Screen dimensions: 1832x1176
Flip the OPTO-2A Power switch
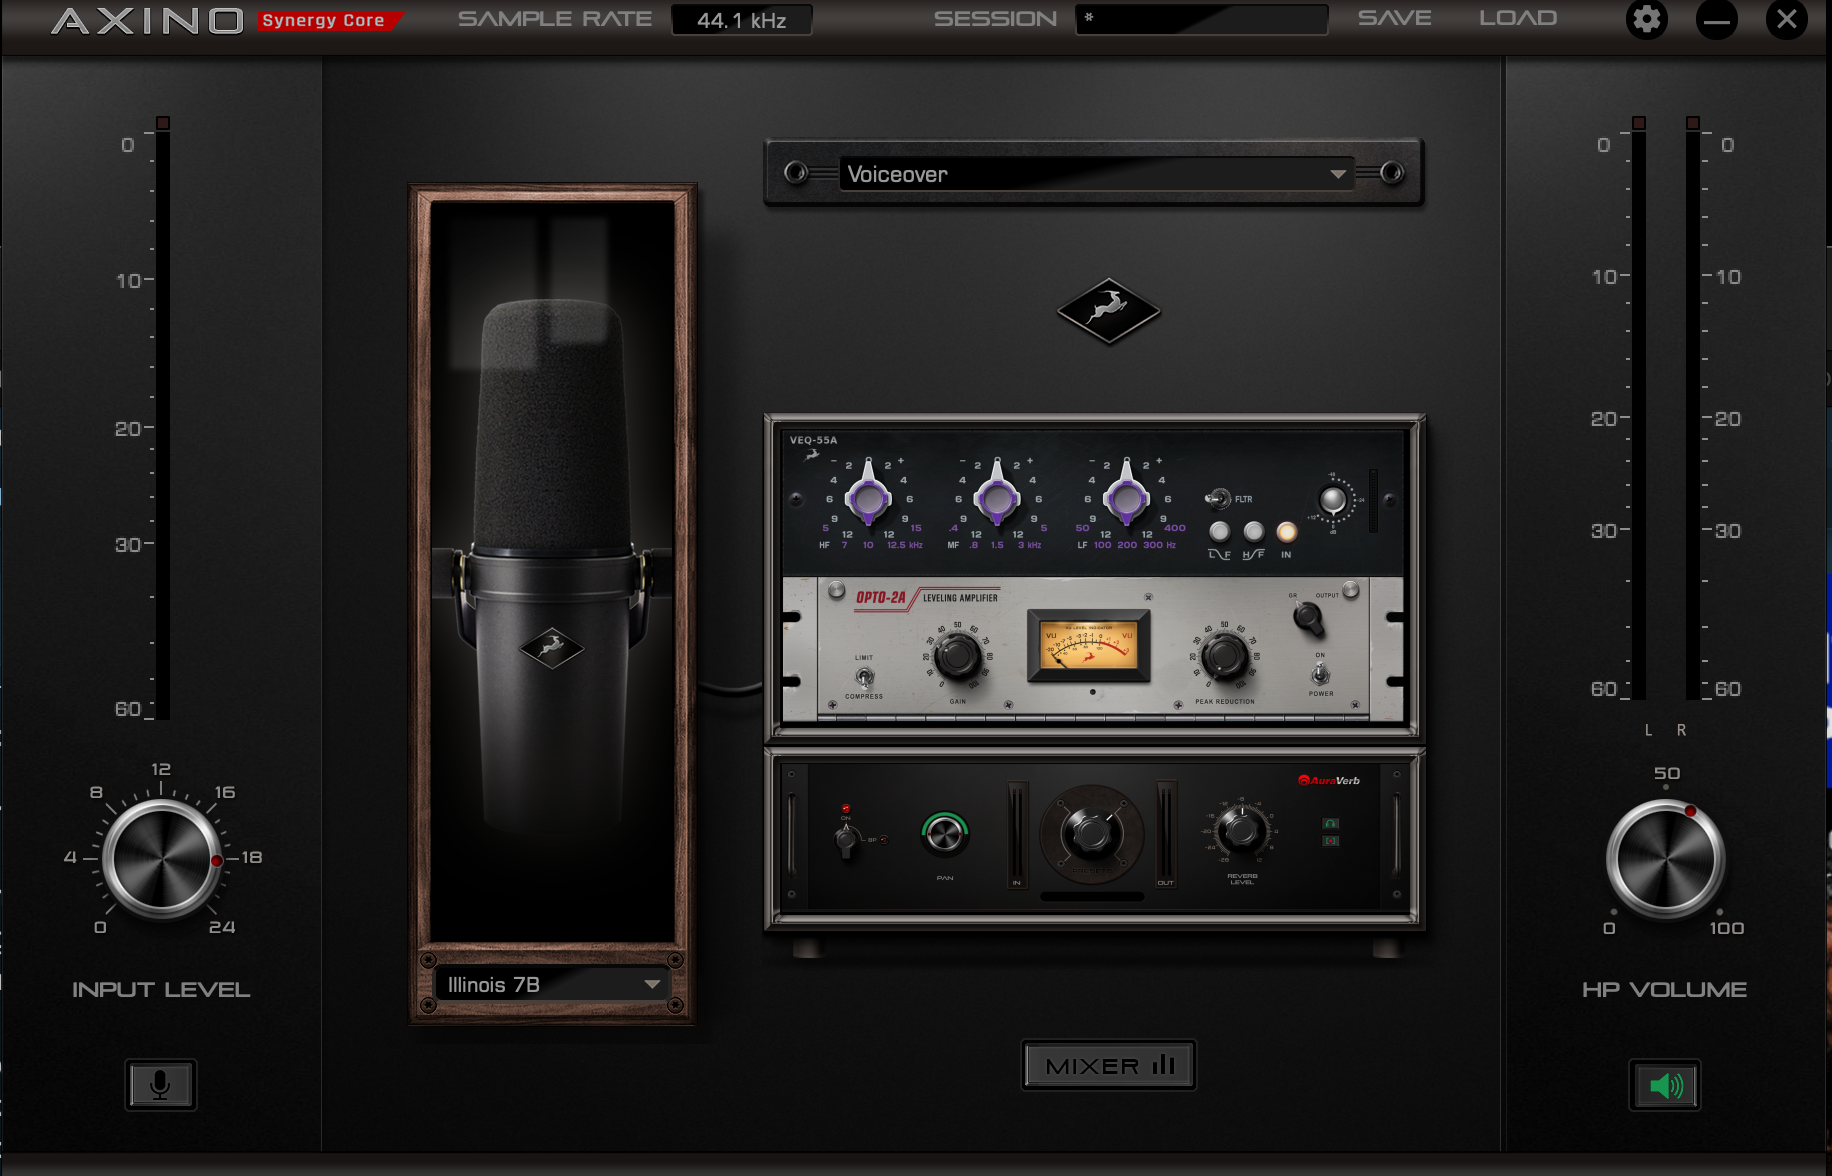pyautogui.click(x=1320, y=674)
